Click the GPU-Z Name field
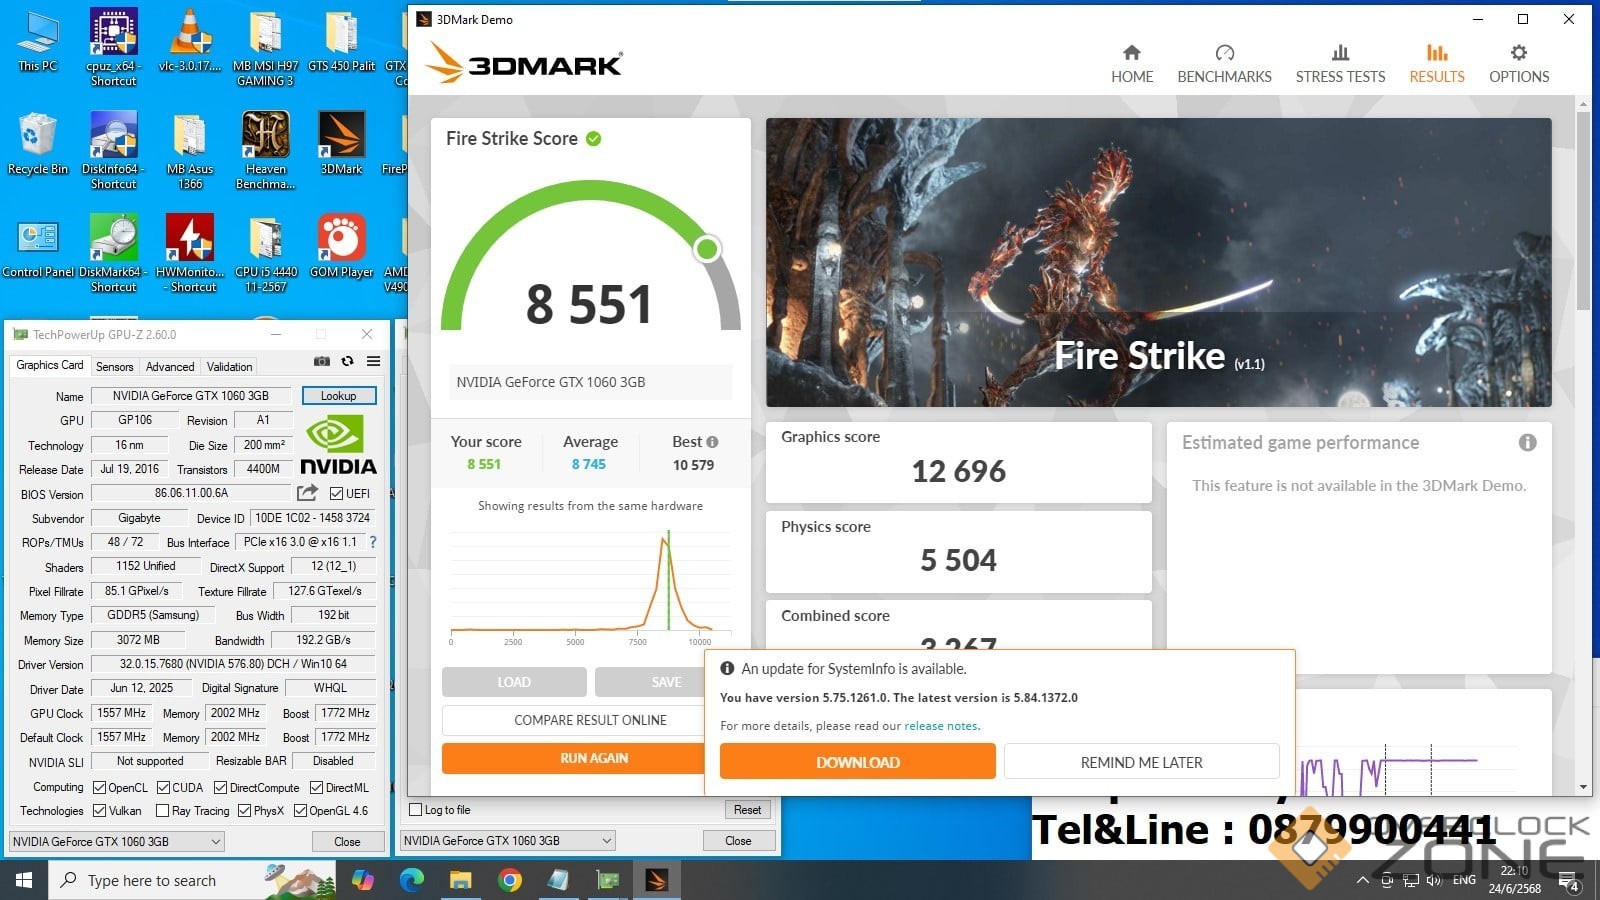Image resolution: width=1600 pixels, height=900 pixels. (191, 396)
